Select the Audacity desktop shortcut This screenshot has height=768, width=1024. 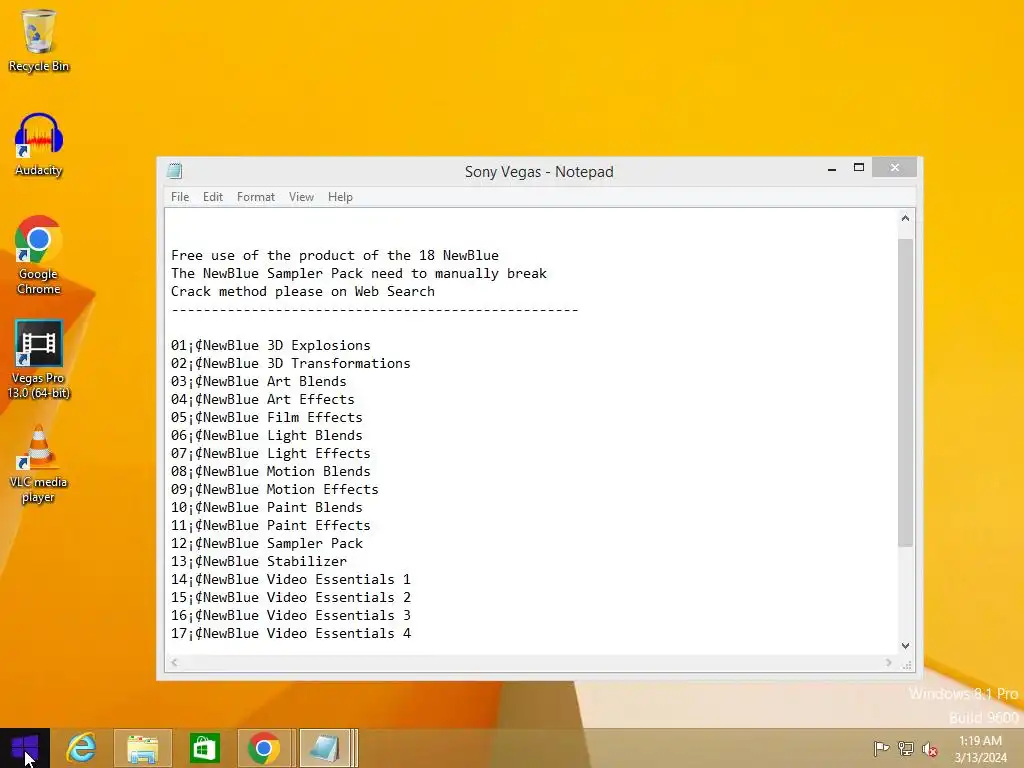(x=39, y=145)
